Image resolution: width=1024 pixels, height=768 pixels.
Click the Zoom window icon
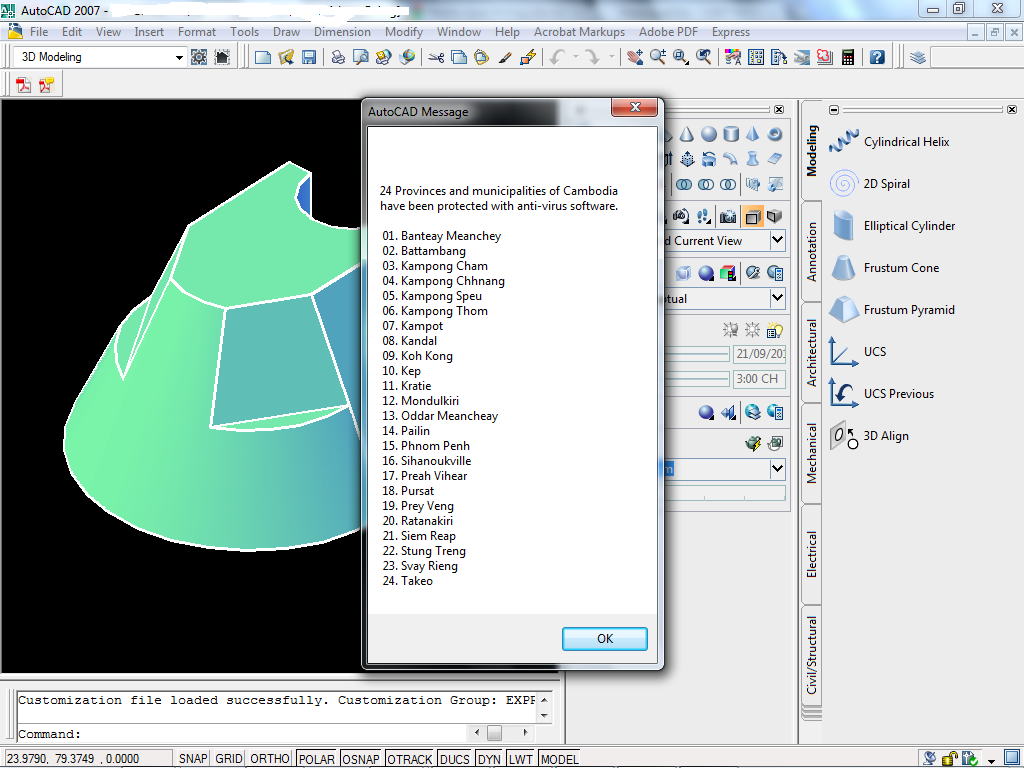coord(680,57)
